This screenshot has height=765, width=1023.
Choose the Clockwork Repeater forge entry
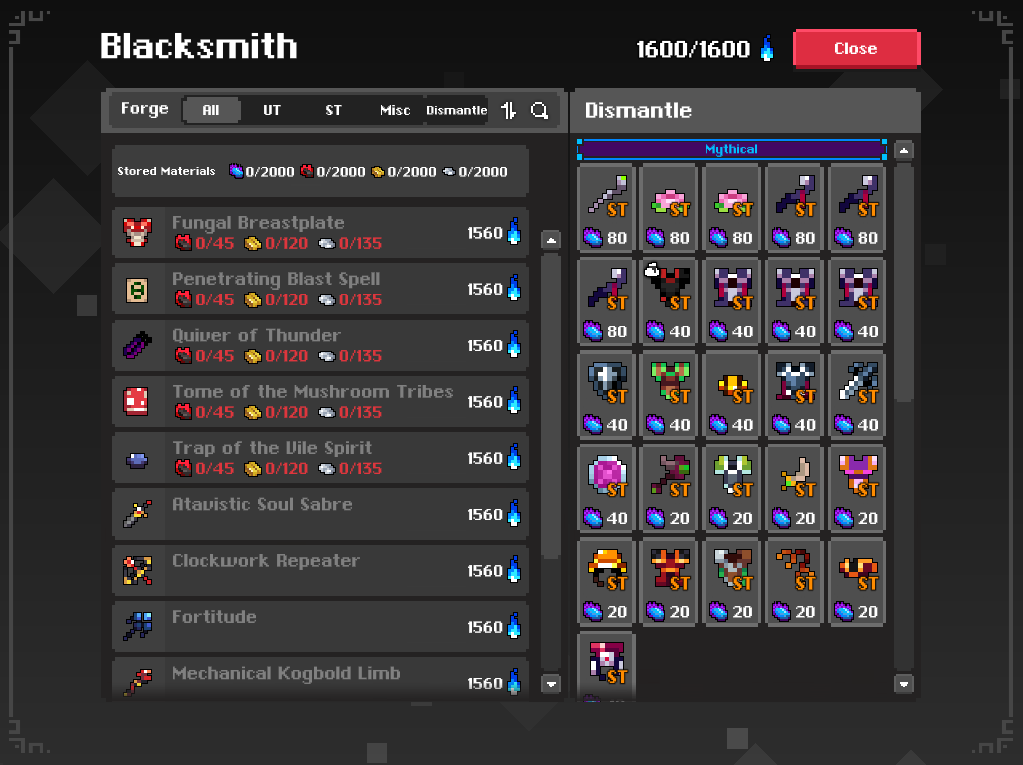[x=320, y=571]
